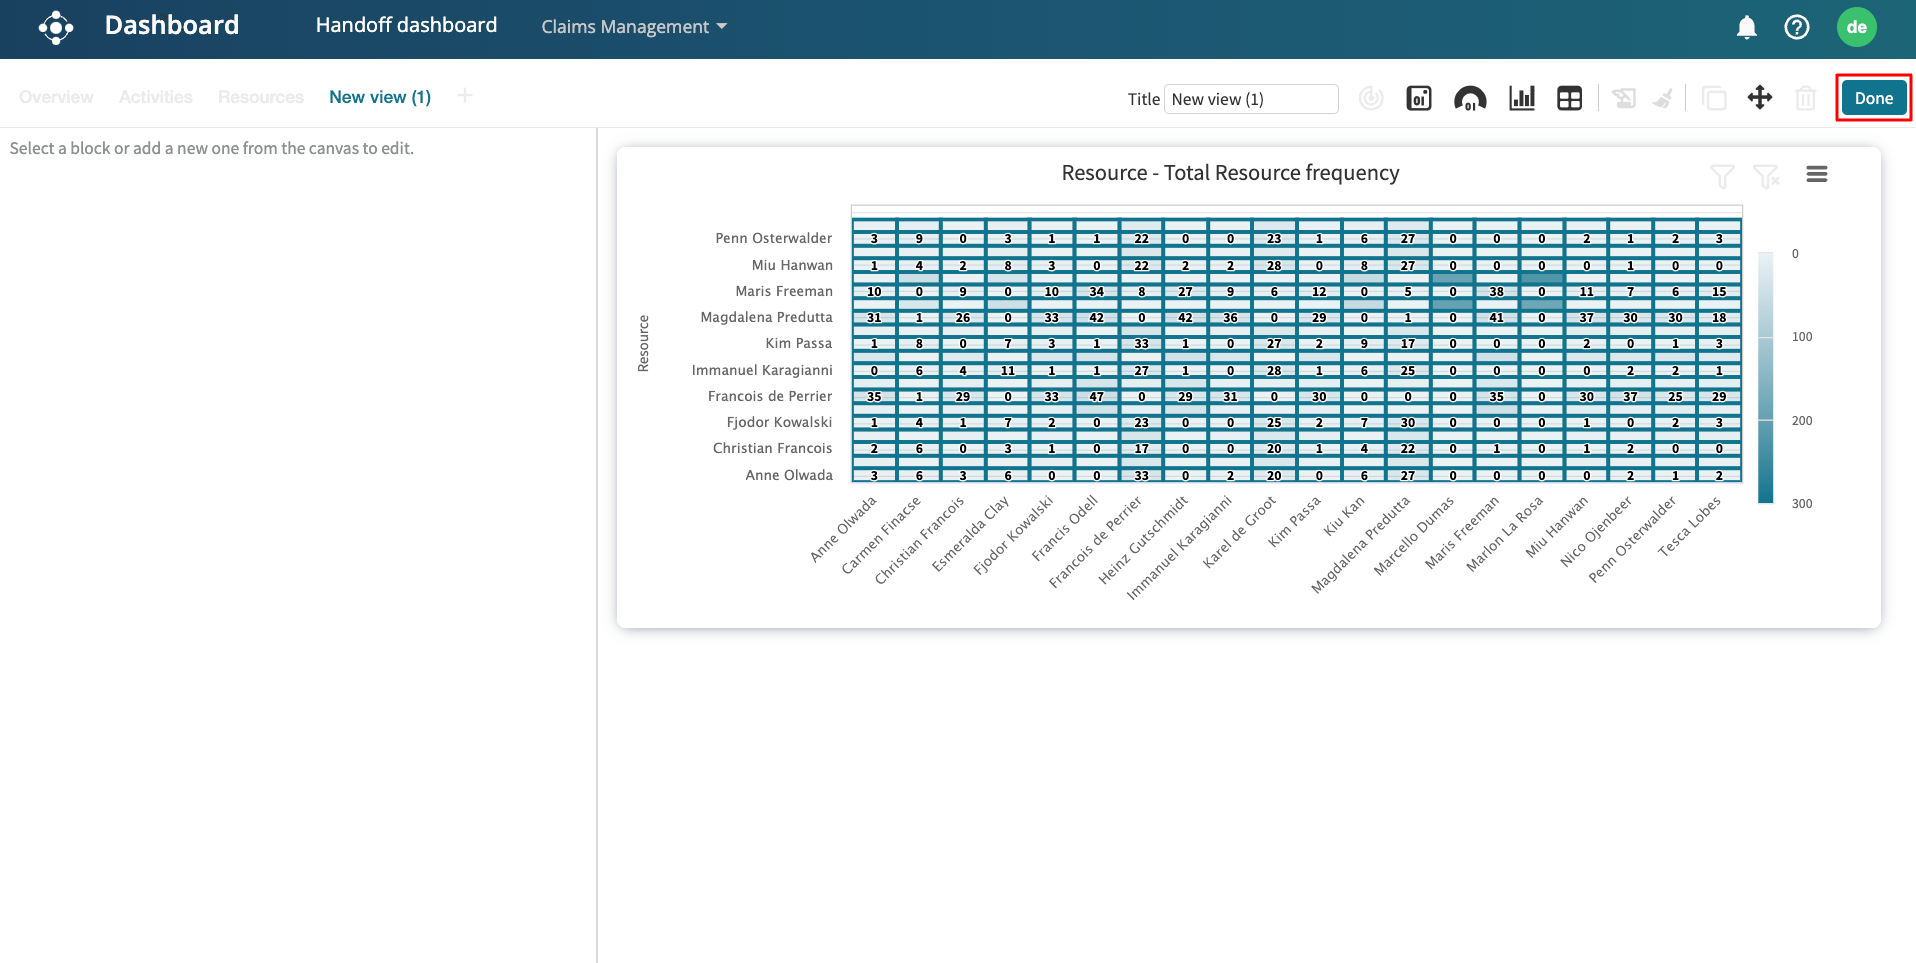Open the notifications bell

(1746, 27)
